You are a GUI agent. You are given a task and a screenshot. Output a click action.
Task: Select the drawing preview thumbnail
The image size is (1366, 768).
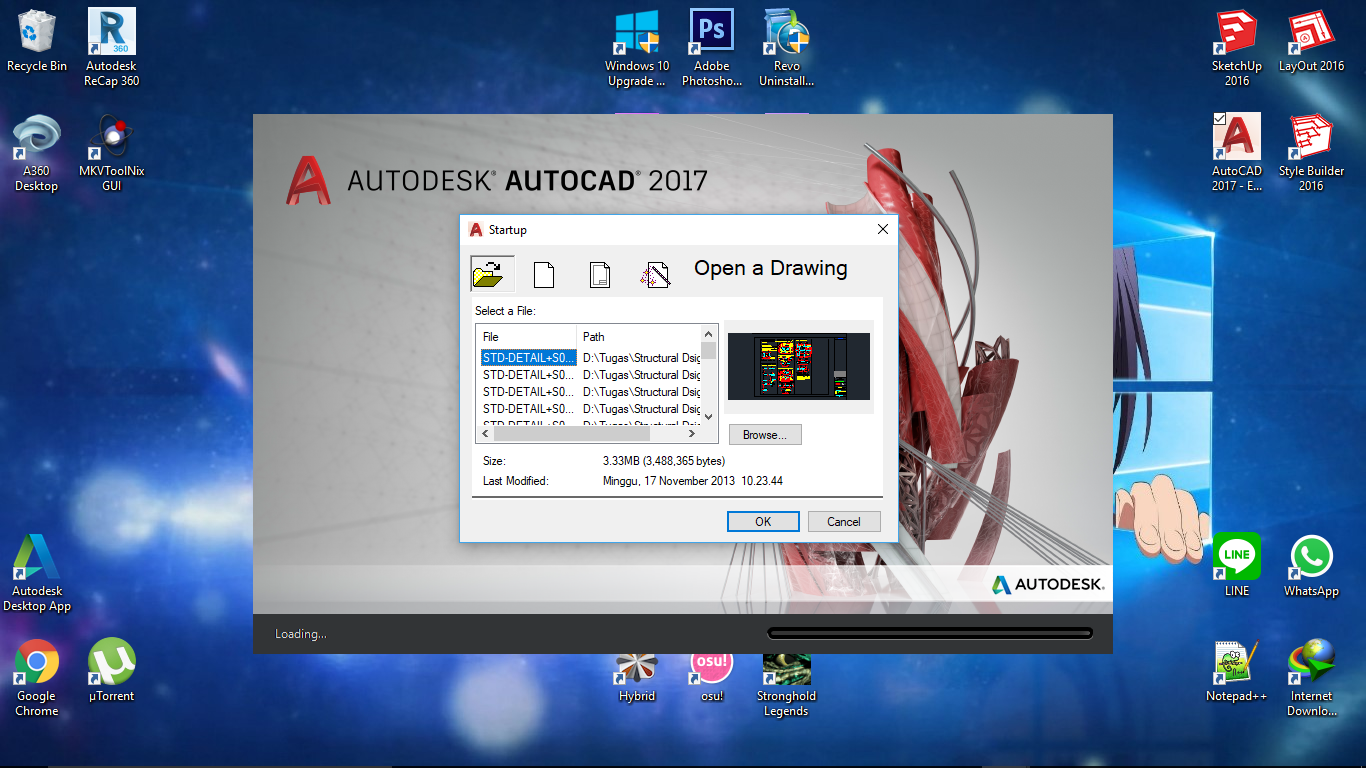[x=798, y=365]
